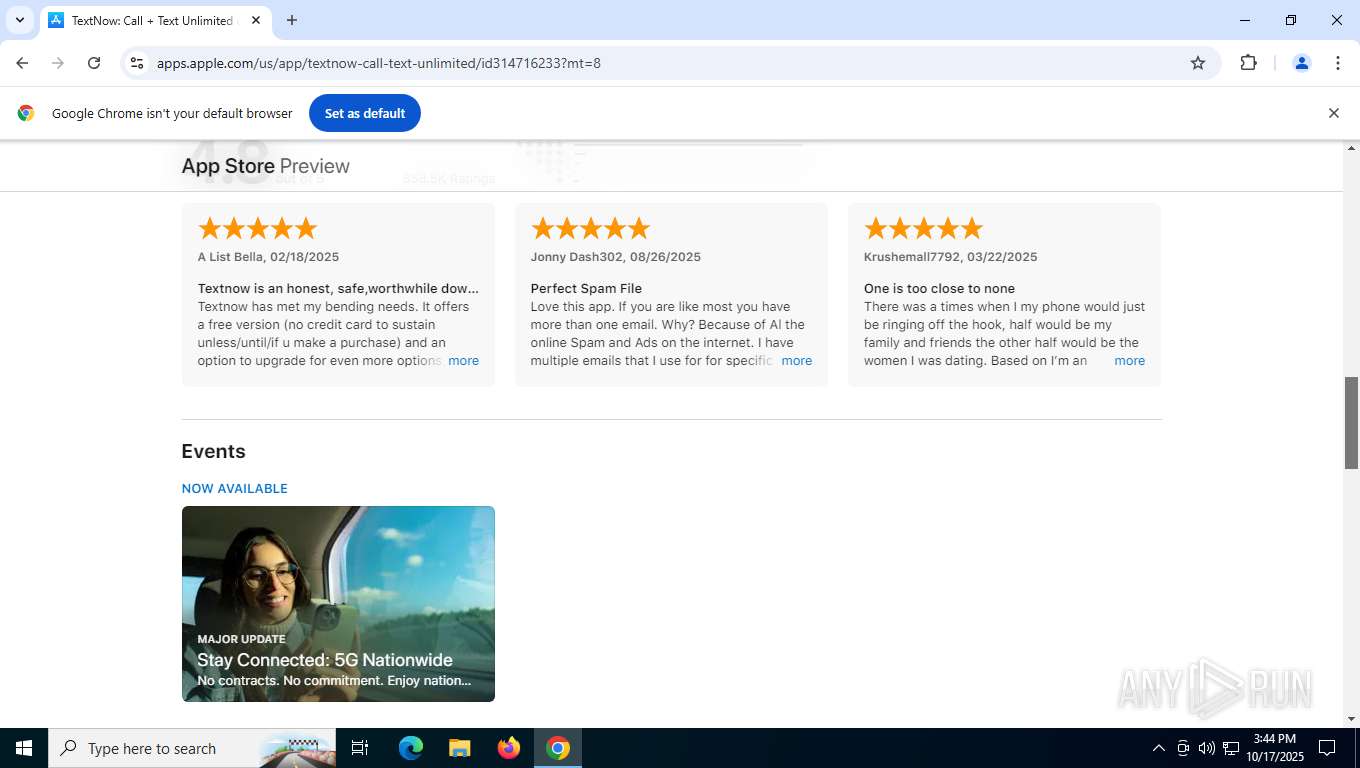Image resolution: width=1360 pixels, height=768 pixels.
Task: Open a new browser tab
Action: coord(292,20)
